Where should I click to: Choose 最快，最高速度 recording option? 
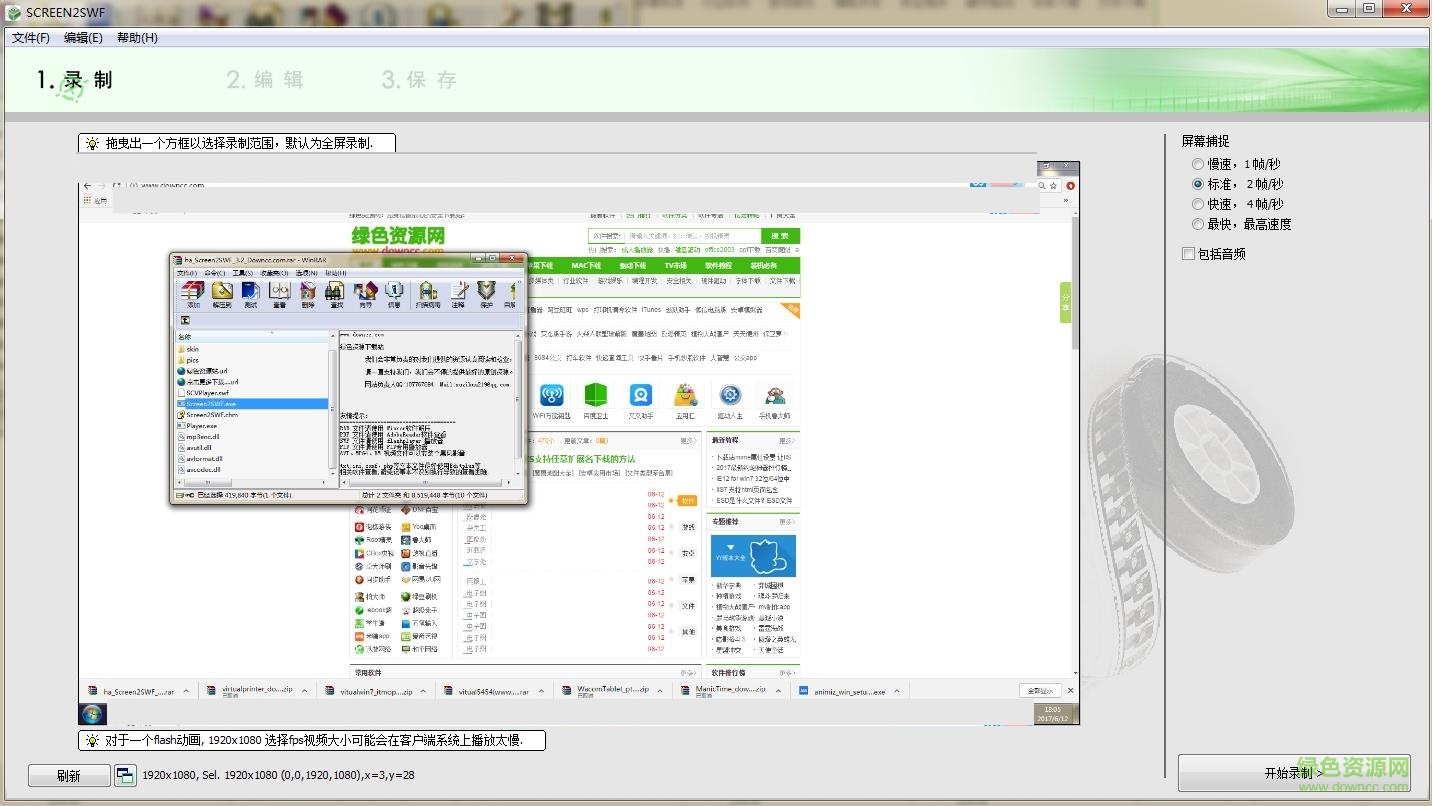pos(1198,223)
